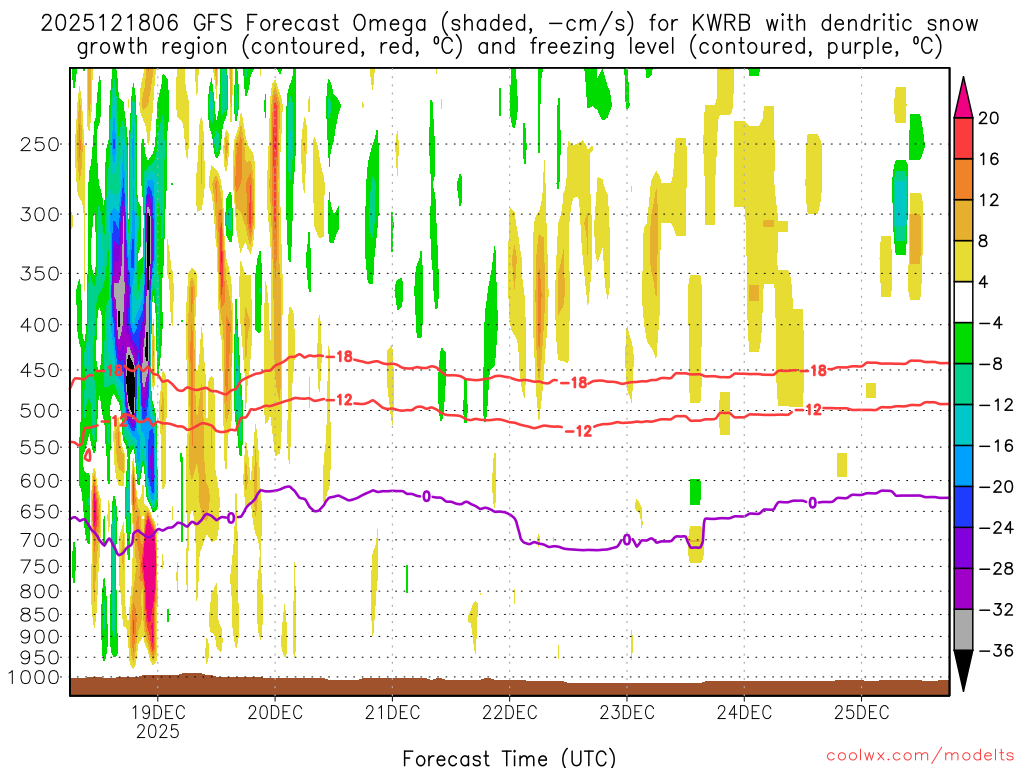Viewport: 1024px width, 768px height.
Task: Click the colorbar value label 20
Action: tap(989, 118)
